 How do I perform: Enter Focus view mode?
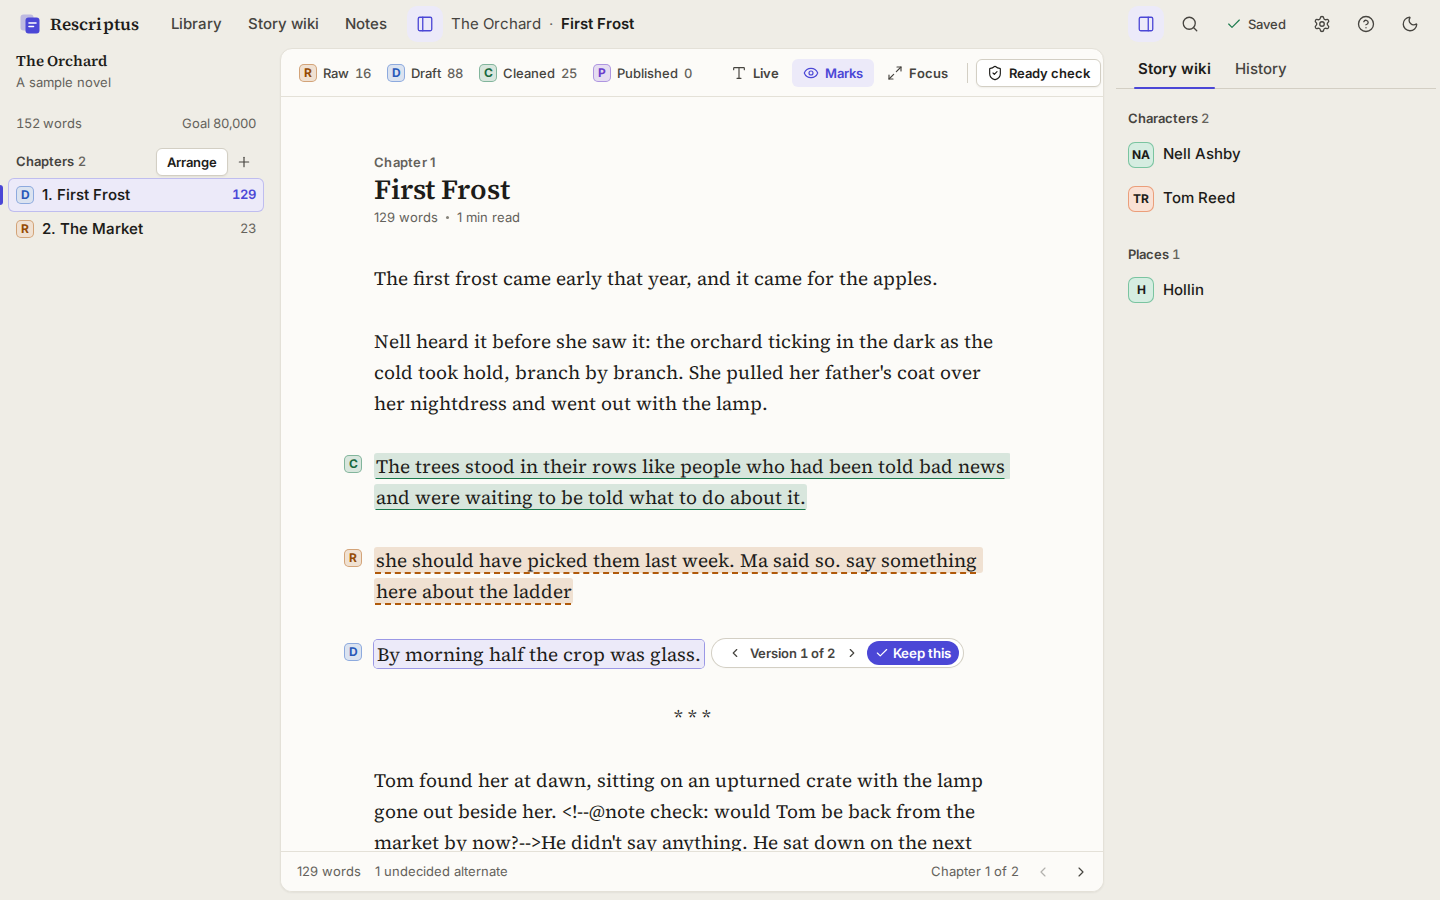917,73
